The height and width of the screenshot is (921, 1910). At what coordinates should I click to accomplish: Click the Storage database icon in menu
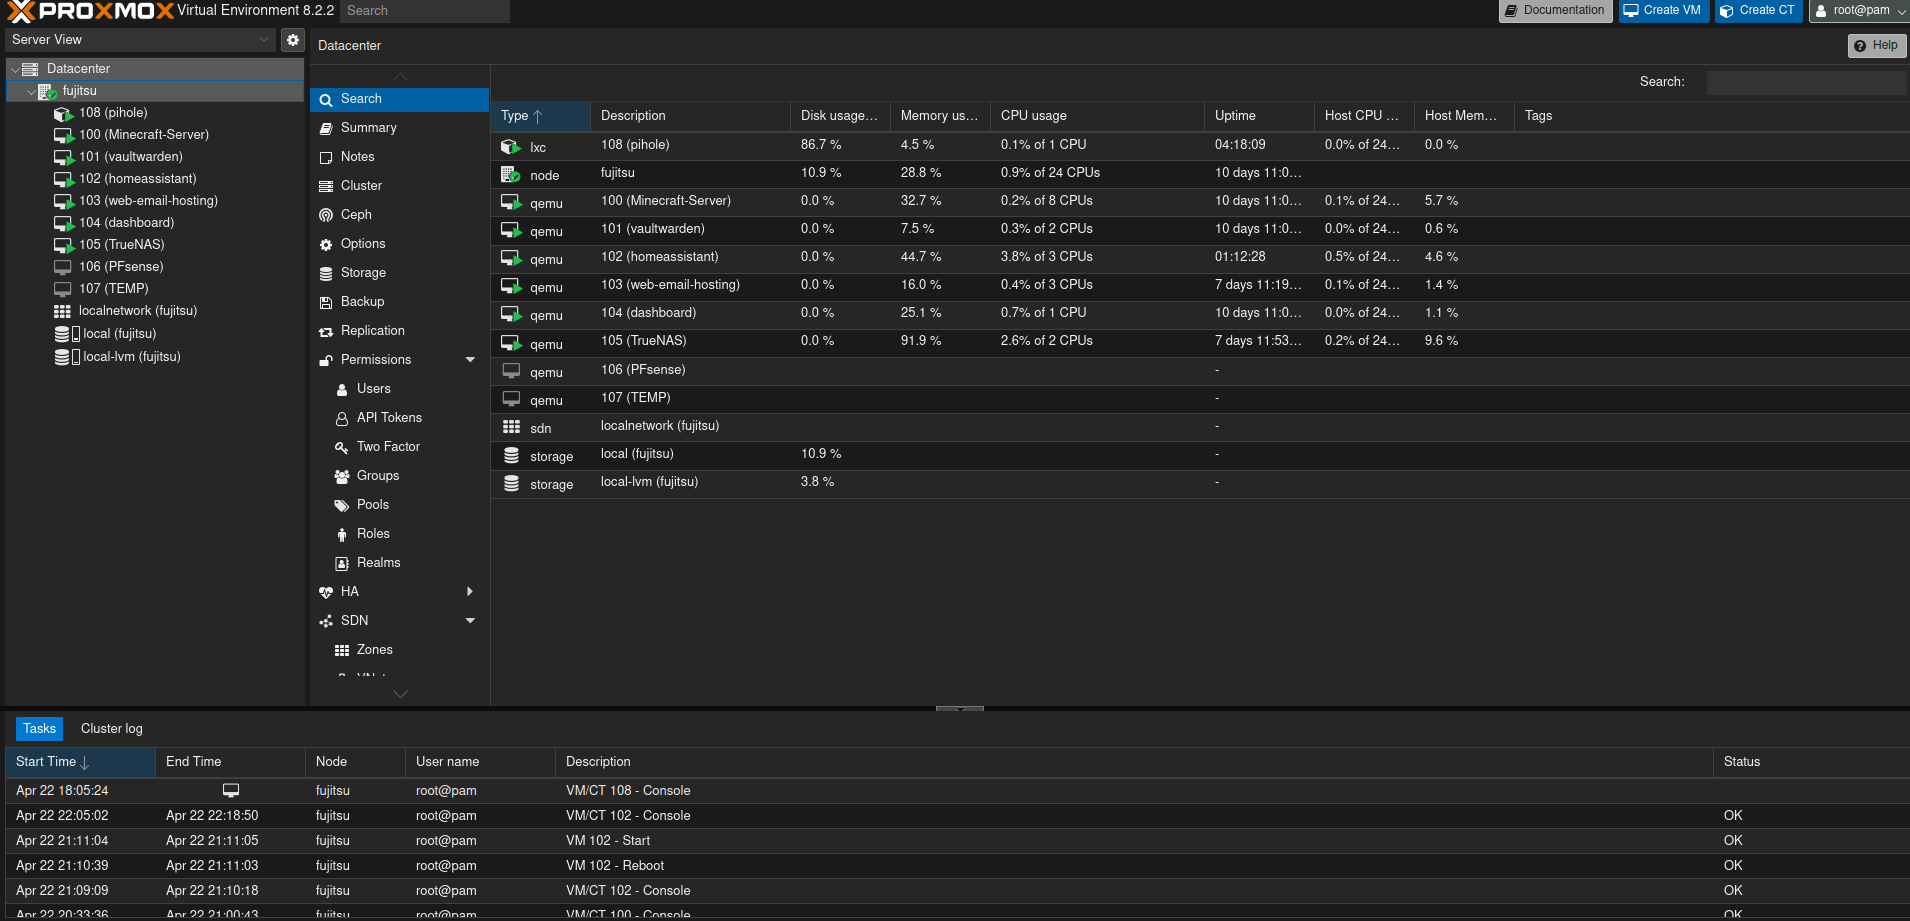point(326,273)
